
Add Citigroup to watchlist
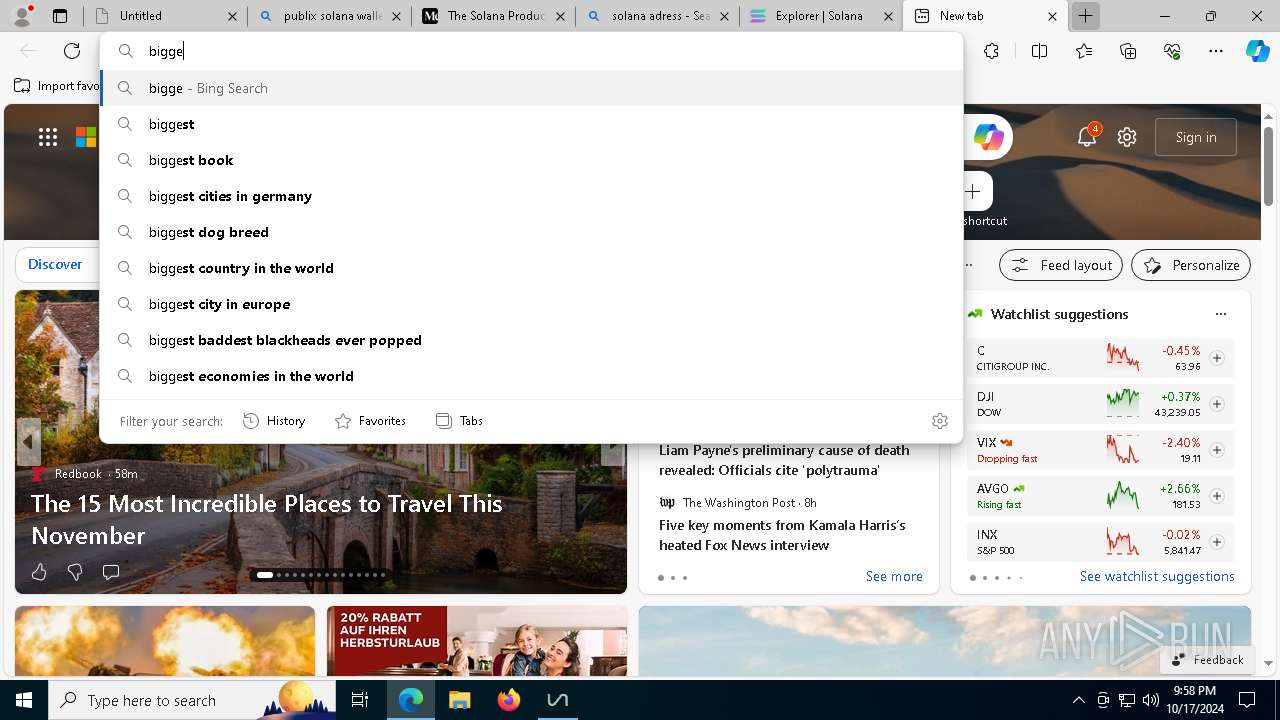tap(1217, 358)
